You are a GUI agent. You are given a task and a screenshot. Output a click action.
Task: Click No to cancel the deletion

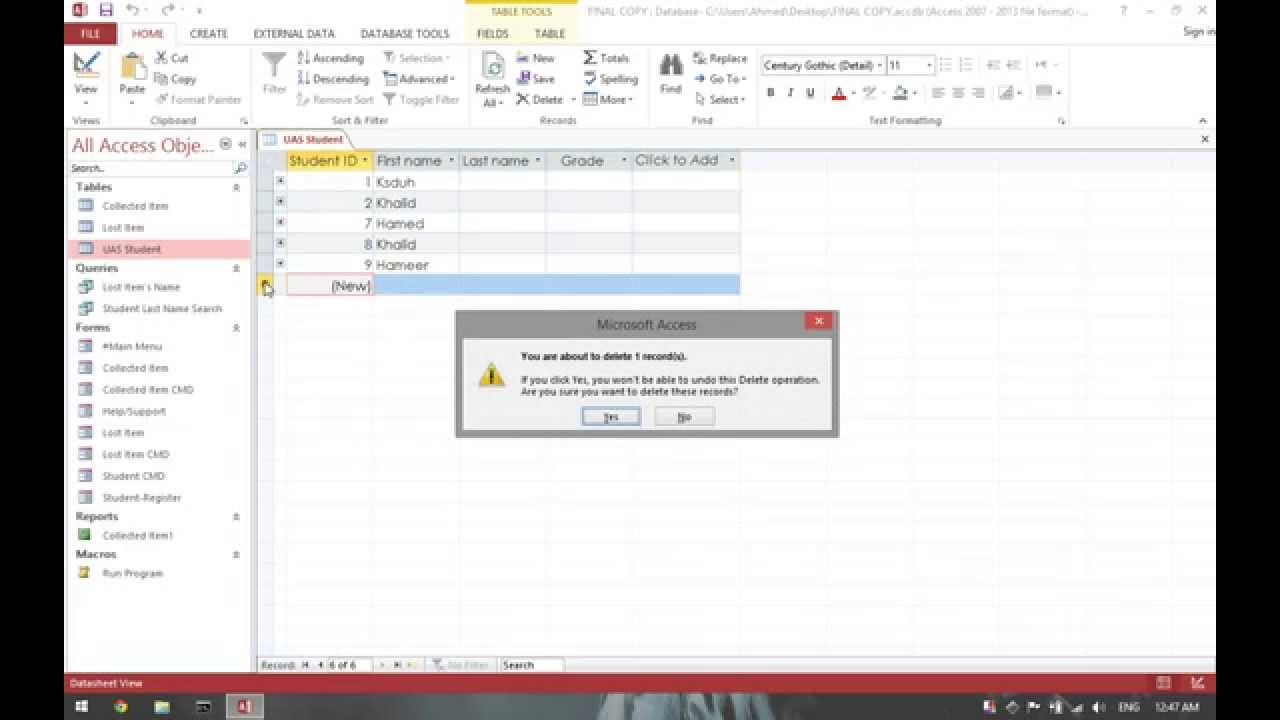[684, 417]
